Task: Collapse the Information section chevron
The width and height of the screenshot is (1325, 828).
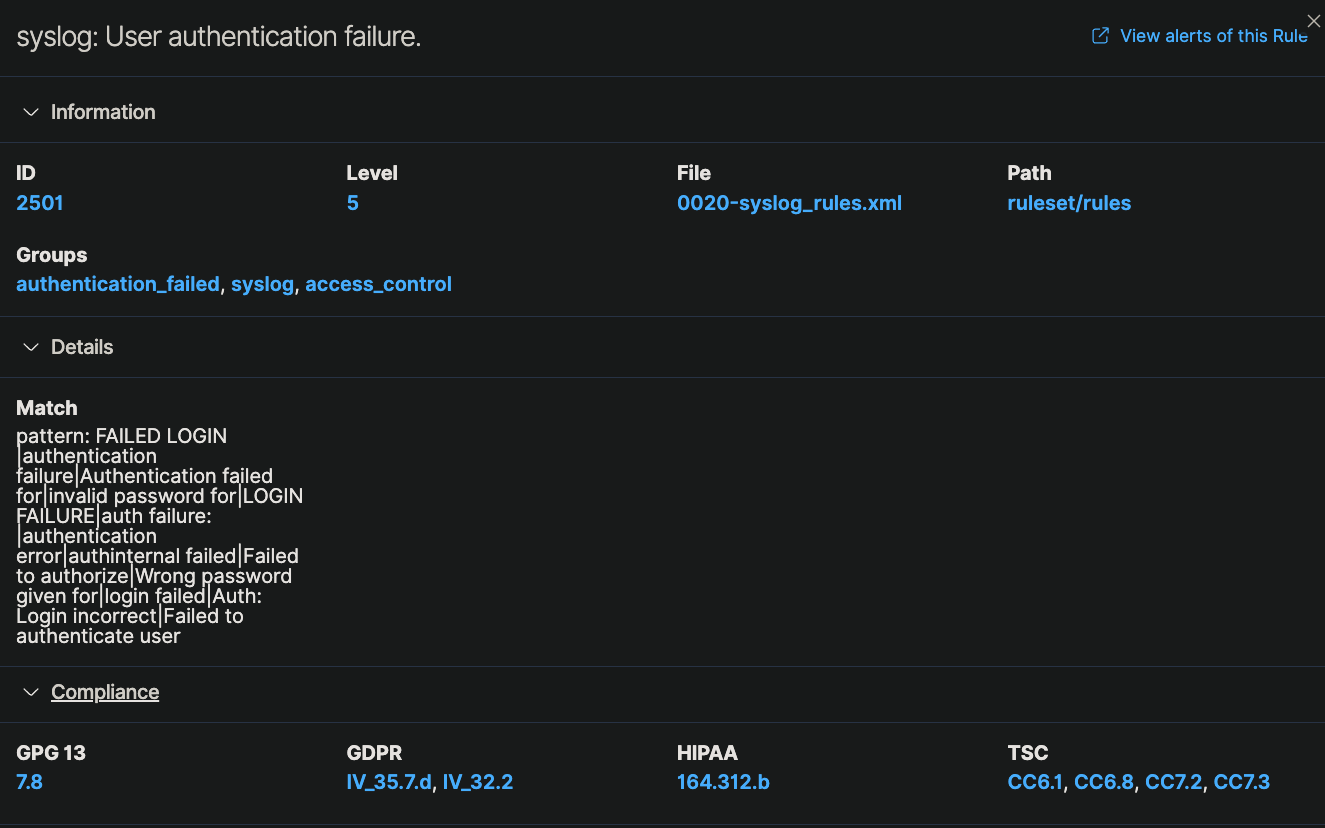Action: (x=29, y=112)
